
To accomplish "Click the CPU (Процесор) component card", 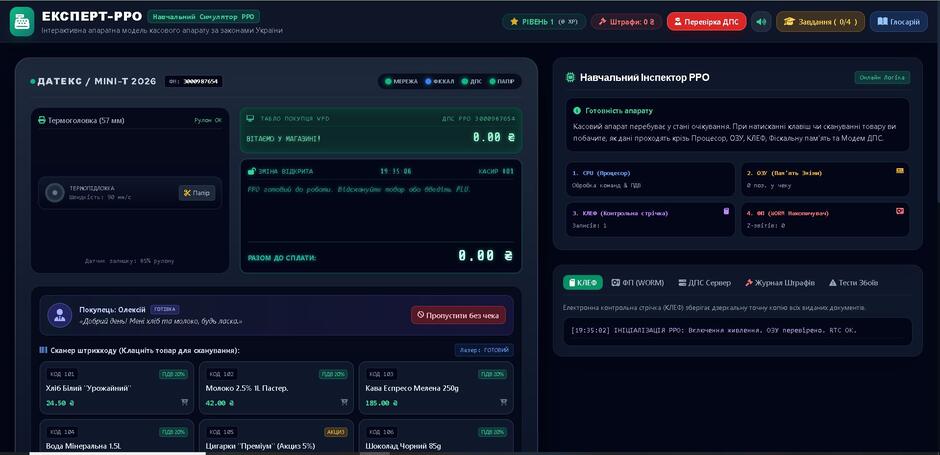I will 650,179.
